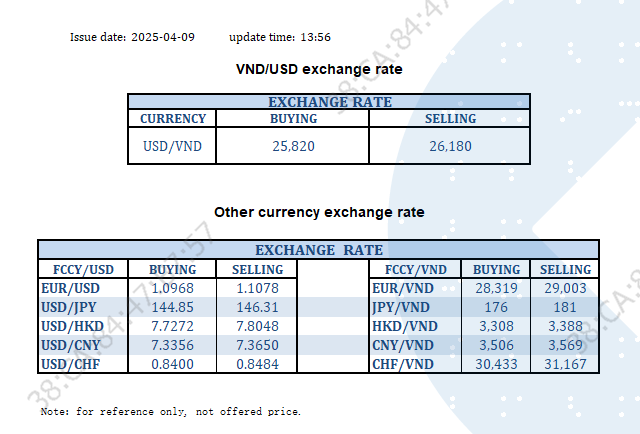This screenshot has height=434, width=640.
Task: Click the update time 13:56 text
Action: click(x=280, y=37)
